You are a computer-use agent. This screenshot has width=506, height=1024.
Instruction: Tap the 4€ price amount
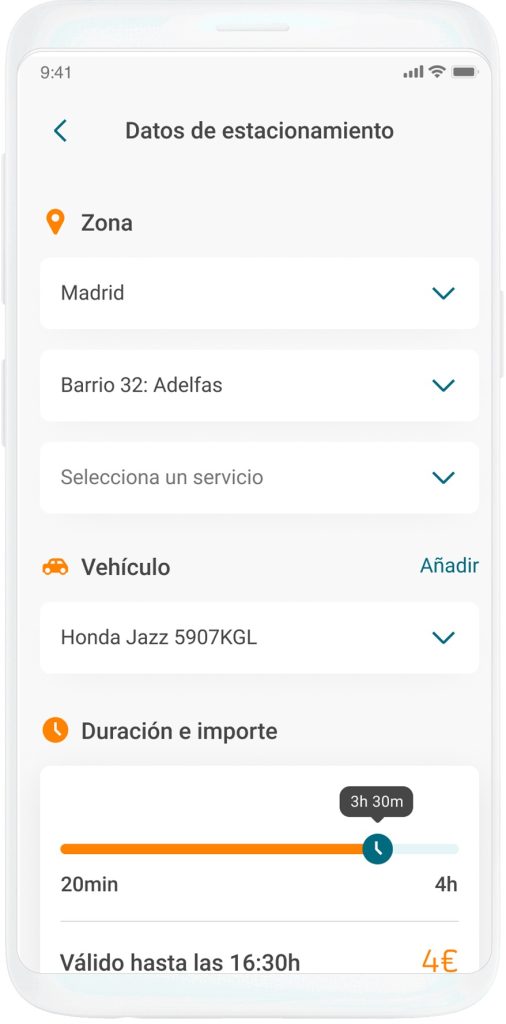439,961
